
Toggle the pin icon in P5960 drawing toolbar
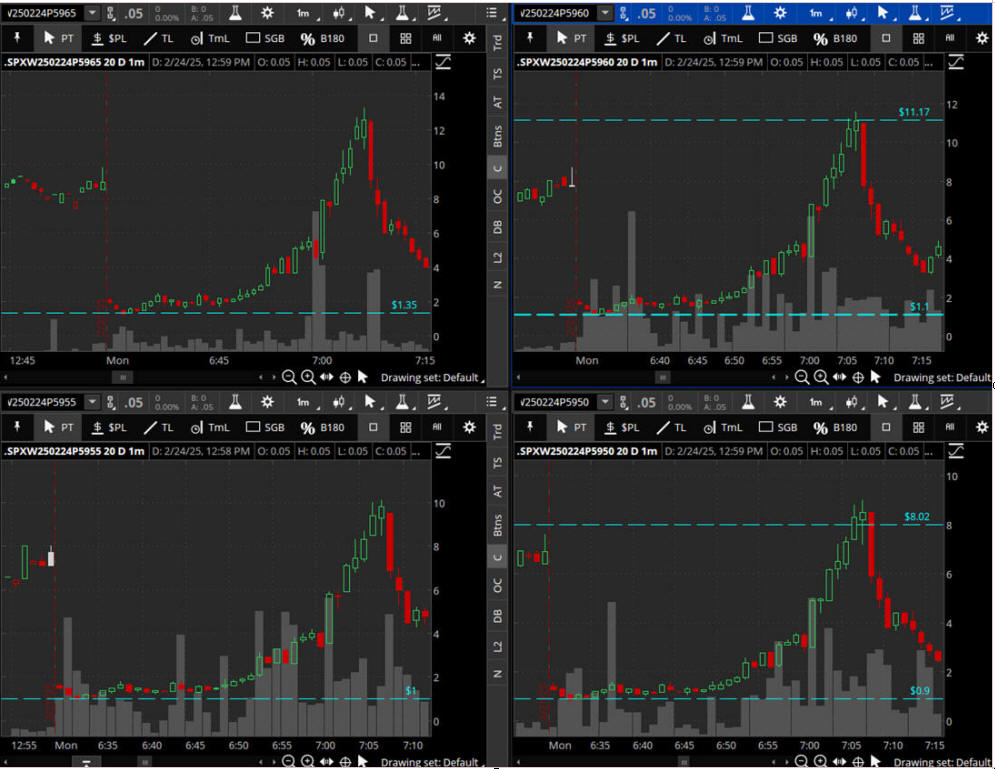click(530, 38)
